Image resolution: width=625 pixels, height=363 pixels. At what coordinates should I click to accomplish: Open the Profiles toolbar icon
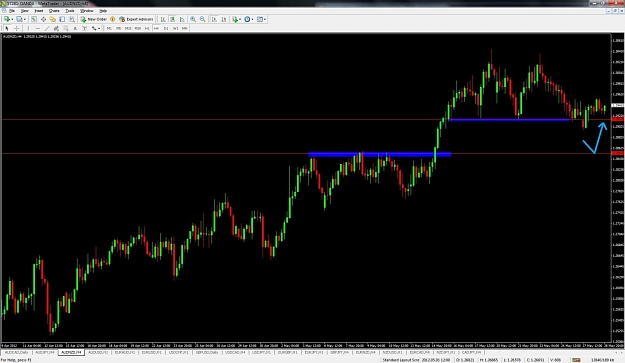point(19,19)
